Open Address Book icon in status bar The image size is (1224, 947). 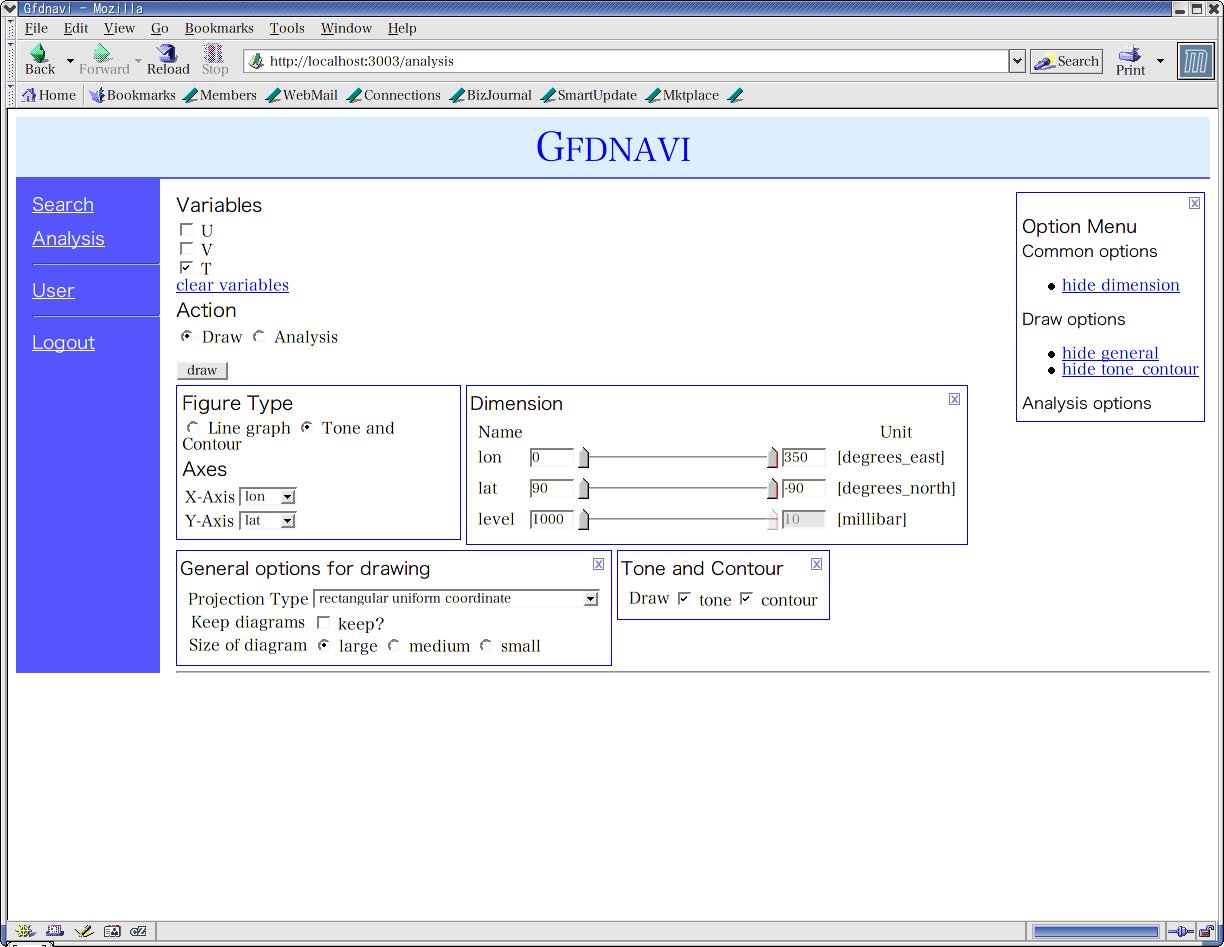coord(112,931)
